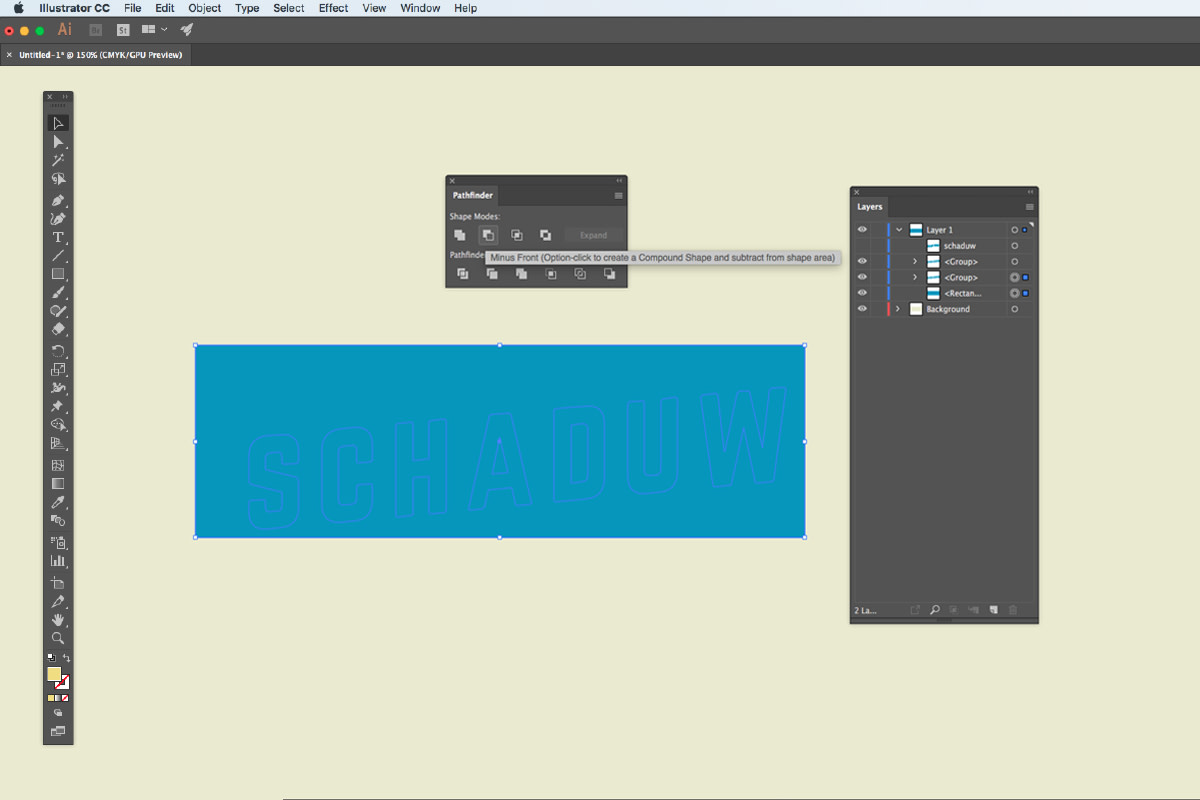Select the Curvature tool
Screen dimensions: 1200x800
(x=58, y=218)
